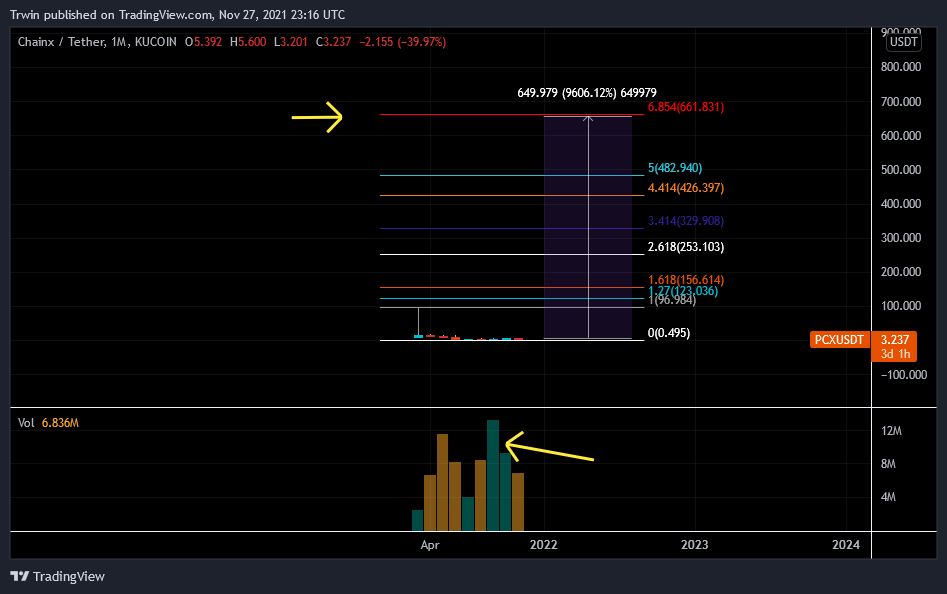Click the low value 3.201
Screen dimensions: 947x594
[x=294, y=42]
